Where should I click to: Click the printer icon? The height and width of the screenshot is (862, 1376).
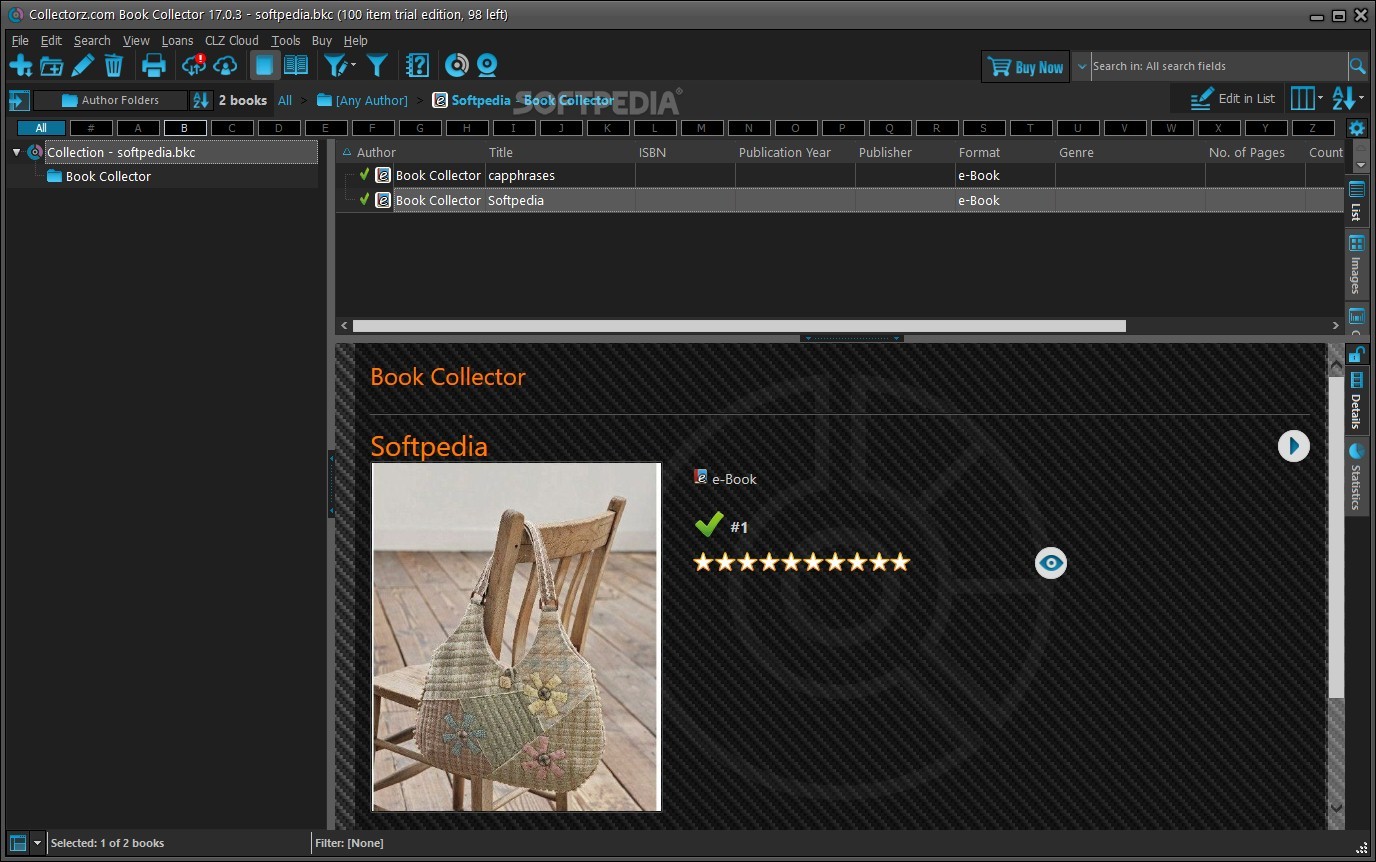click(x=154, y=66)
